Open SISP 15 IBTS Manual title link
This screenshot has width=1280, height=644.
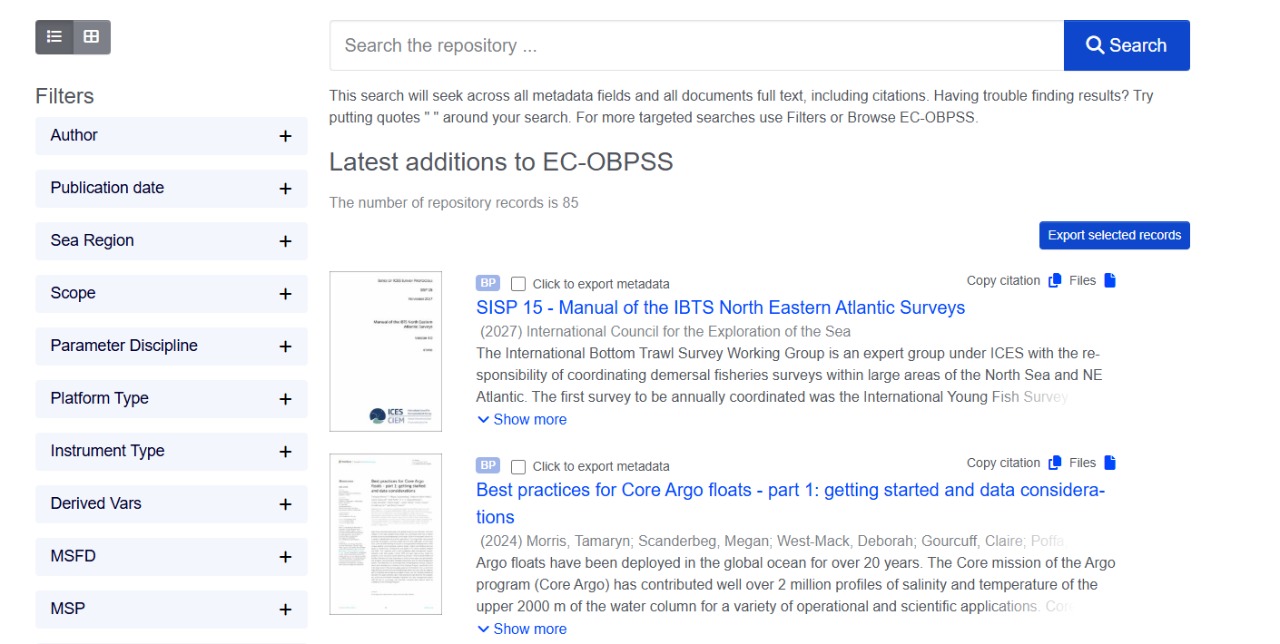720,308
